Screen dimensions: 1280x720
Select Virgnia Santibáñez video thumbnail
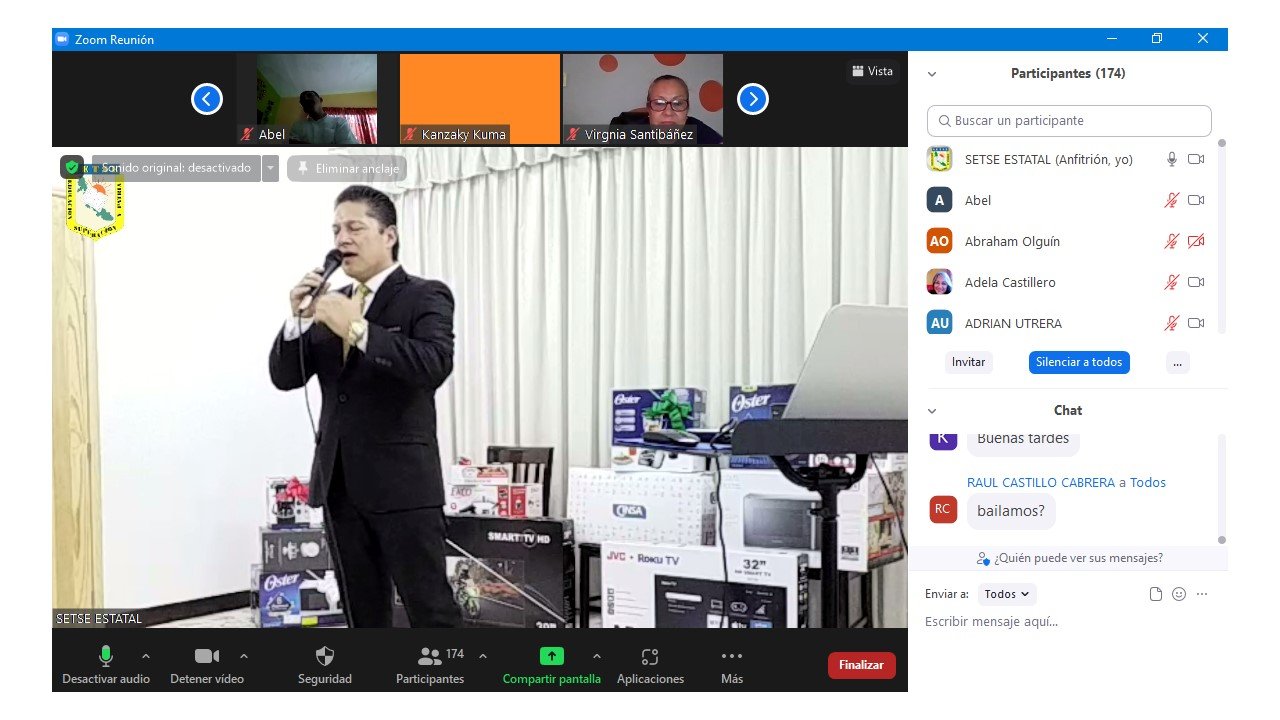tap(643, 99)
